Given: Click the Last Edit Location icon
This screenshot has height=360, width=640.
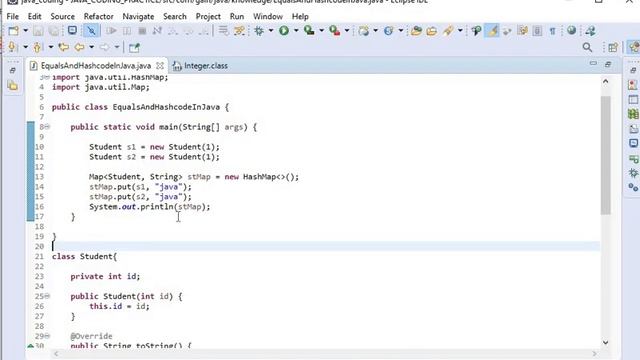Looking at the screenshot, I should pos(64,47).
